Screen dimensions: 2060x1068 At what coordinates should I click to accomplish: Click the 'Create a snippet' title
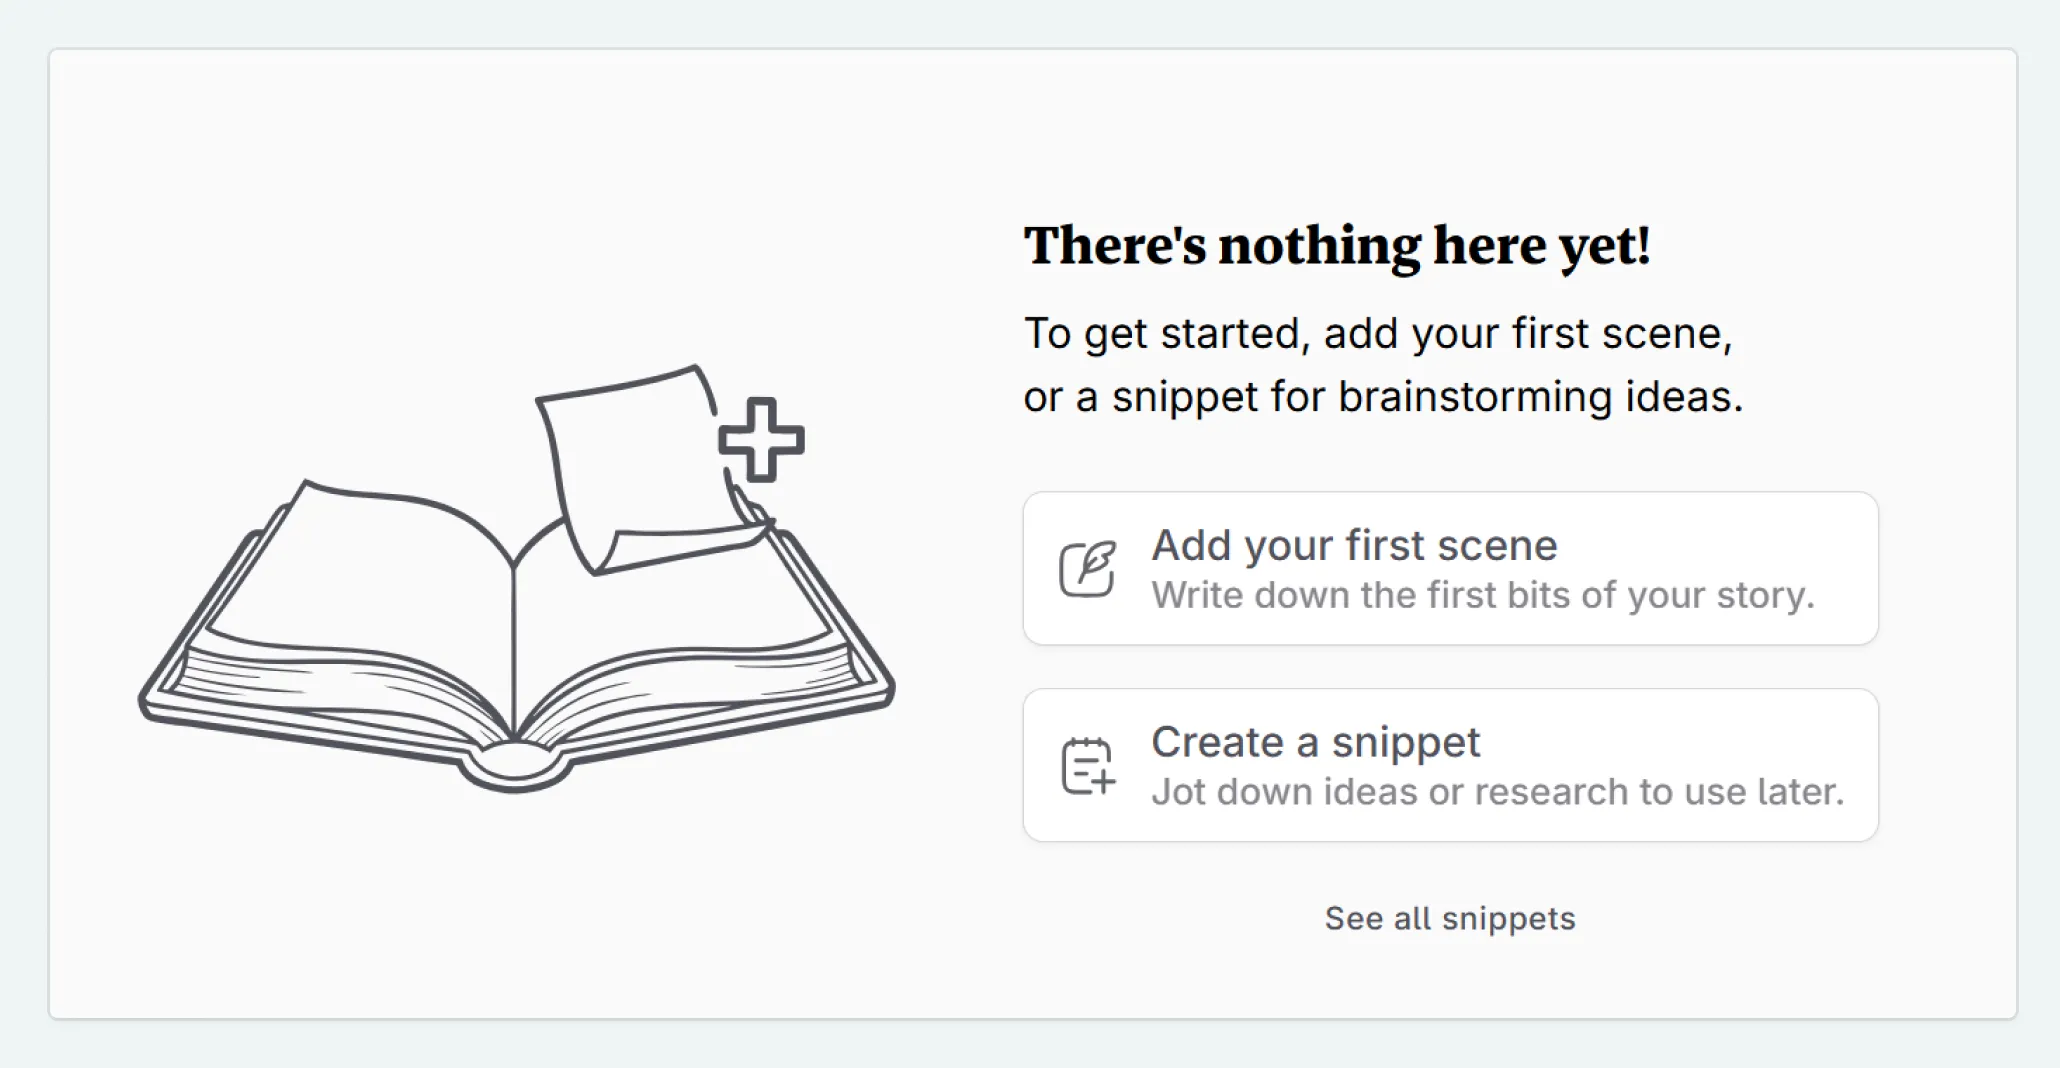(1315, 743)
